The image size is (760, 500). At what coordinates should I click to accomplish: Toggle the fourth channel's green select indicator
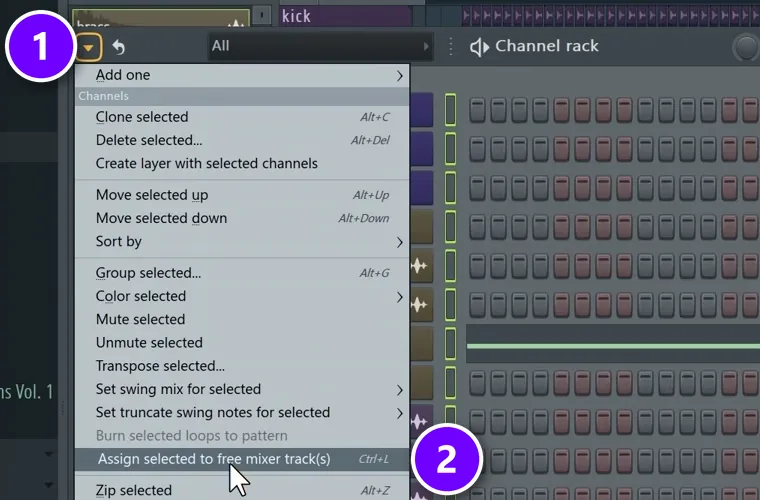pyautogui.click(x=450, y=227)
